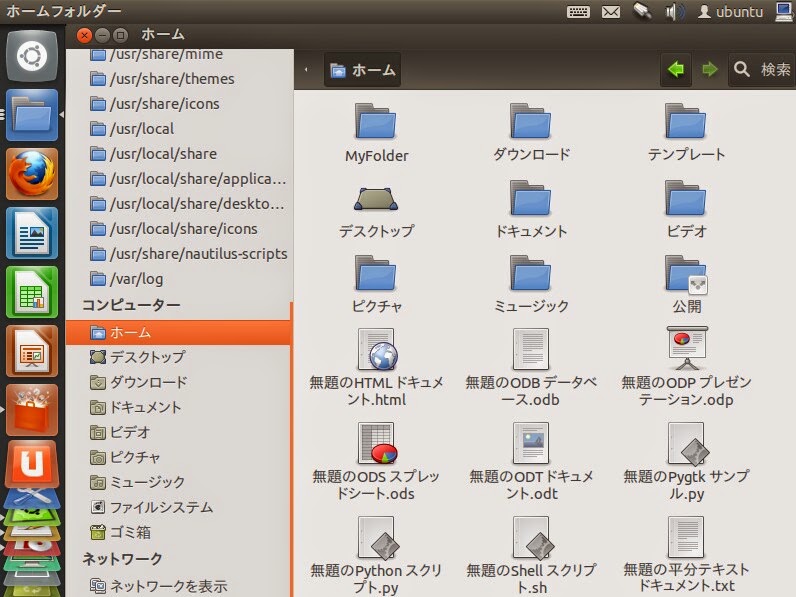This screenshot has width=796, height=597.
Task: Select the 無題のODT ドキュメント.odt file
Action: tap(530, 444)
